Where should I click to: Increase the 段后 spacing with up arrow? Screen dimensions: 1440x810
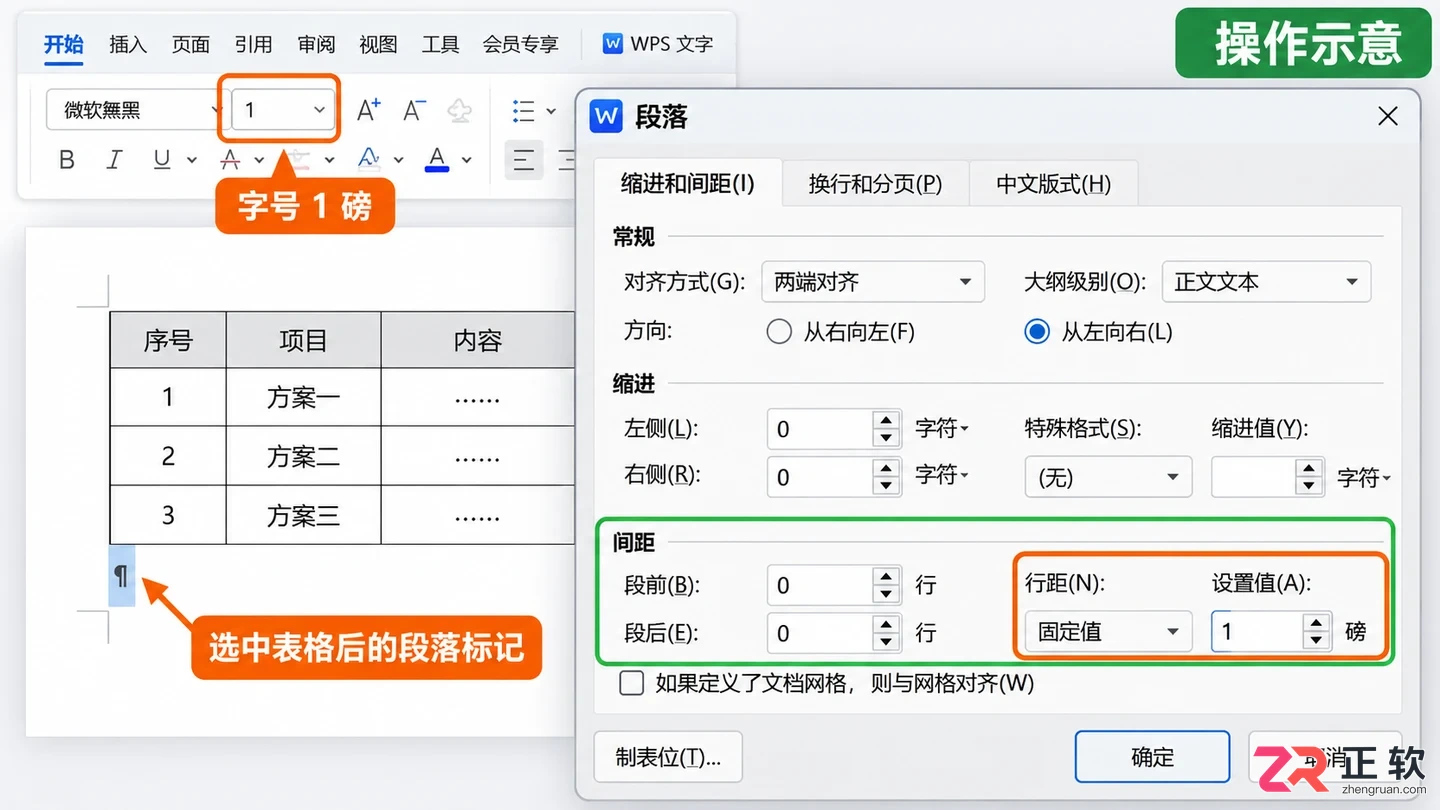pyautogui.click(x=886, y=623)
